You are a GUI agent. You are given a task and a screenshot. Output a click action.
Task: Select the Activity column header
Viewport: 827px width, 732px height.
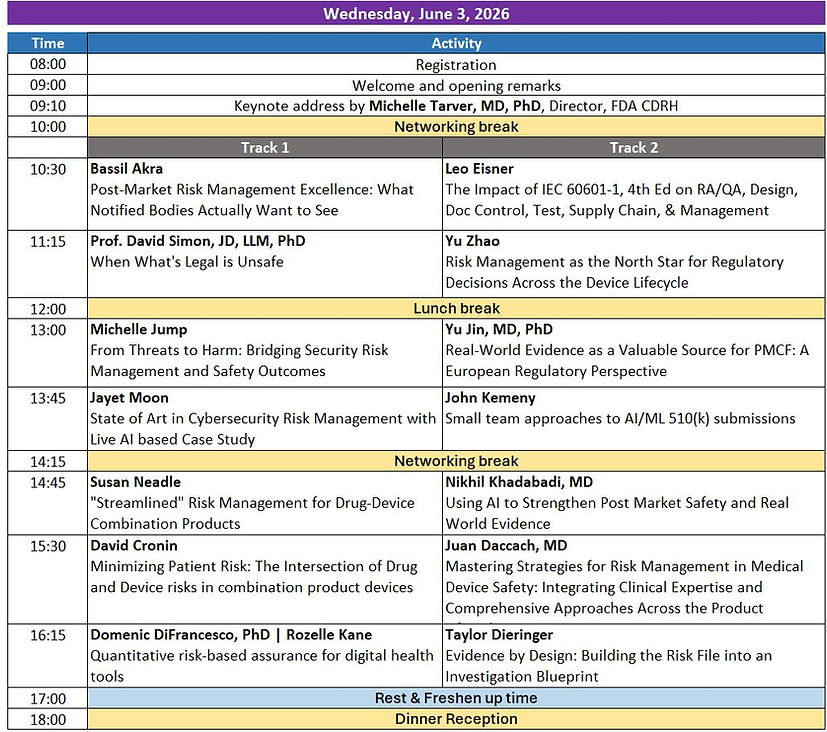(x=456, y=43)
